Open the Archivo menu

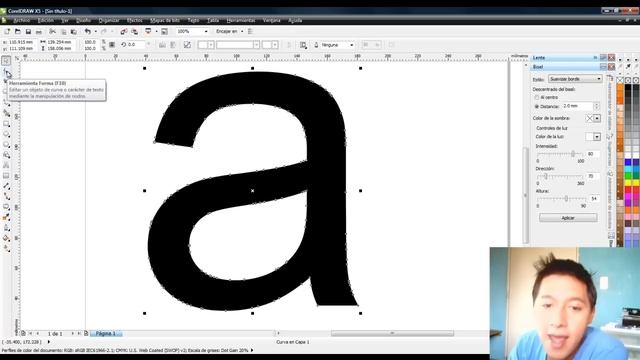coord(21,20)
